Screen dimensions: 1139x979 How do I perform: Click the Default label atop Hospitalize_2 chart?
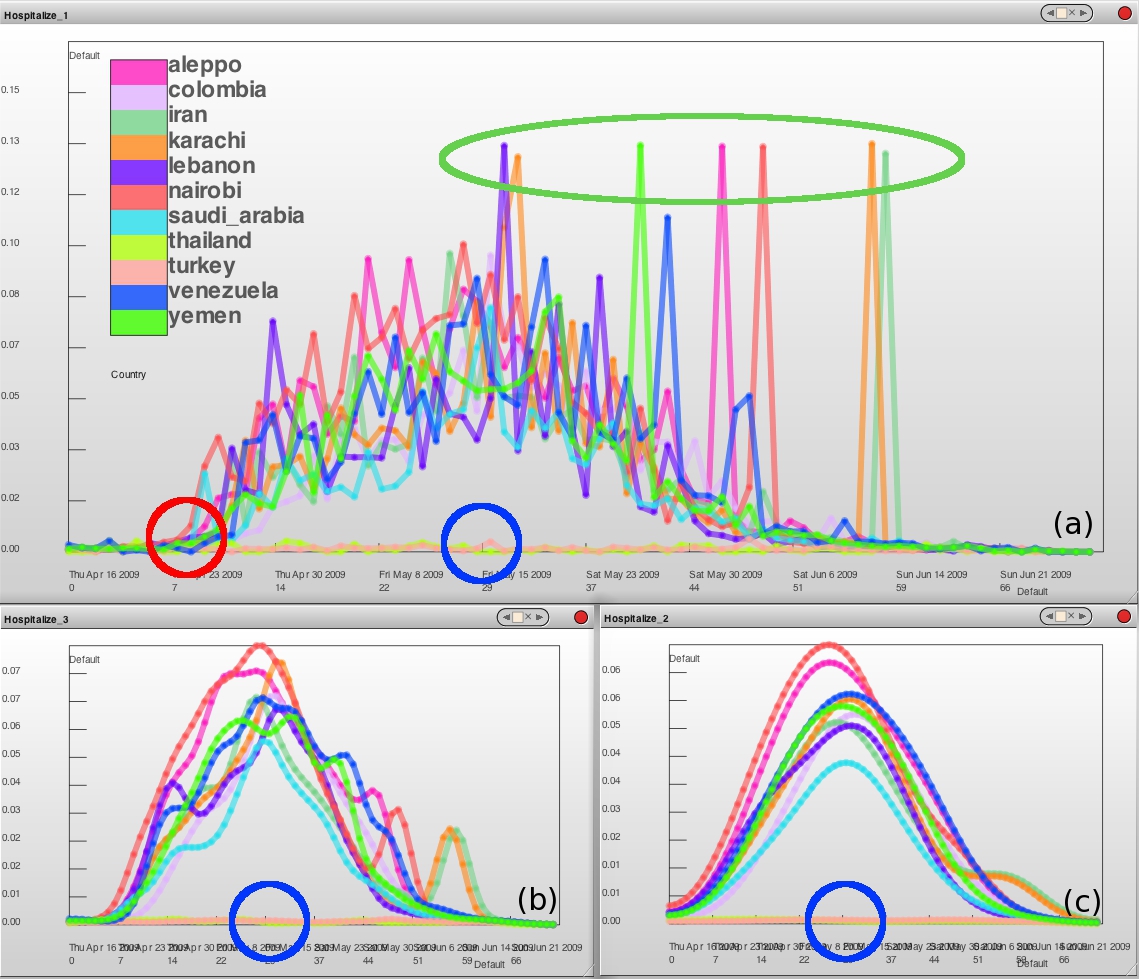[x=684, y=659]
